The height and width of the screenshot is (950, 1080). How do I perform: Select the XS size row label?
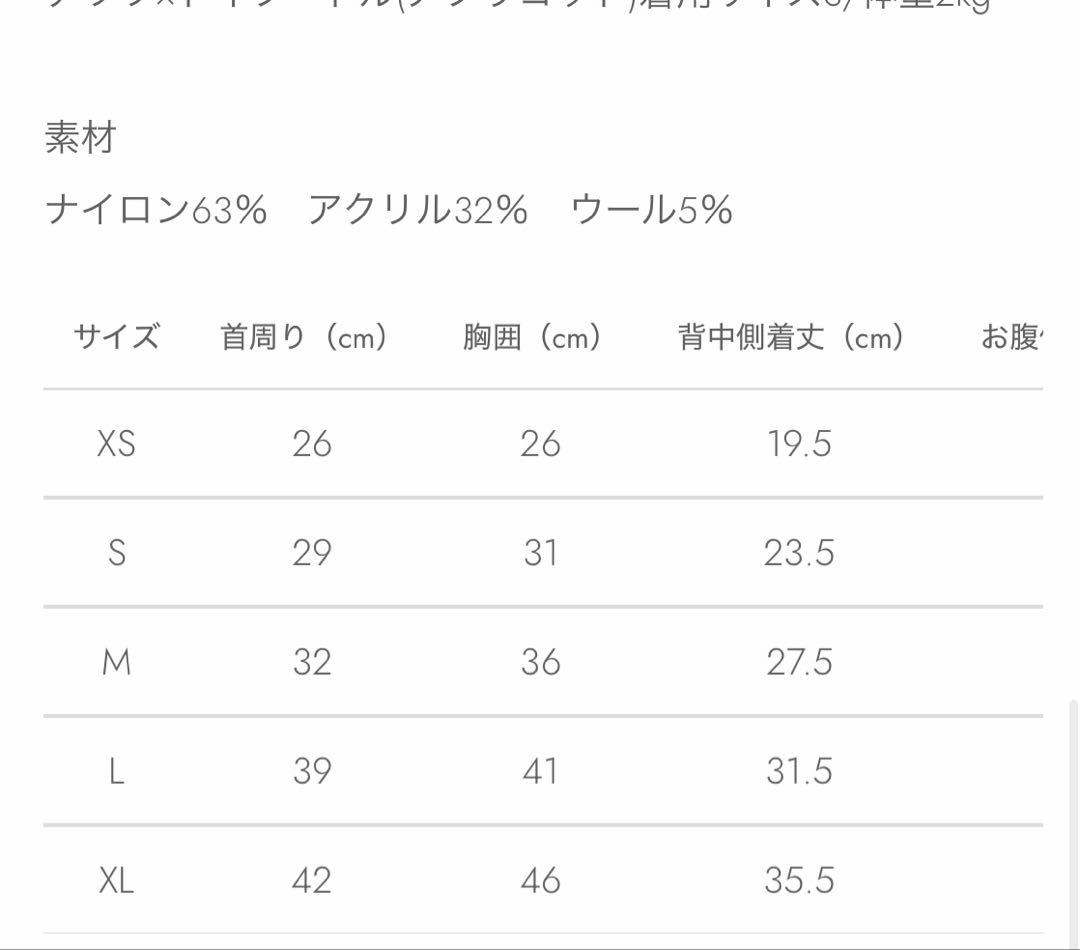116,443
